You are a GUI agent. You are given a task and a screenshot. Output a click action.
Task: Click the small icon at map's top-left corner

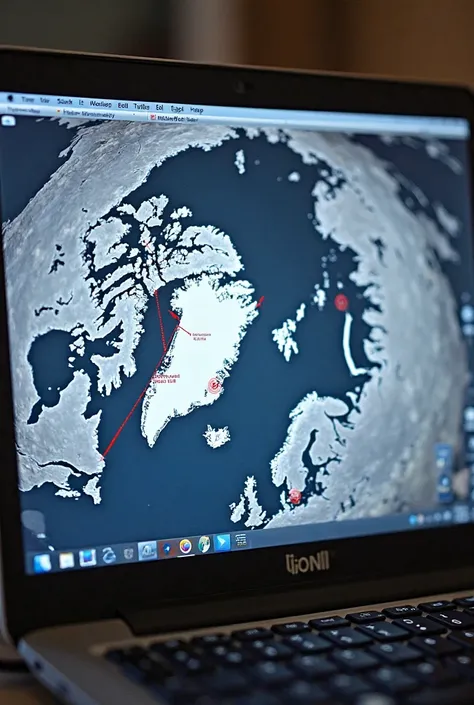(8, 120)
